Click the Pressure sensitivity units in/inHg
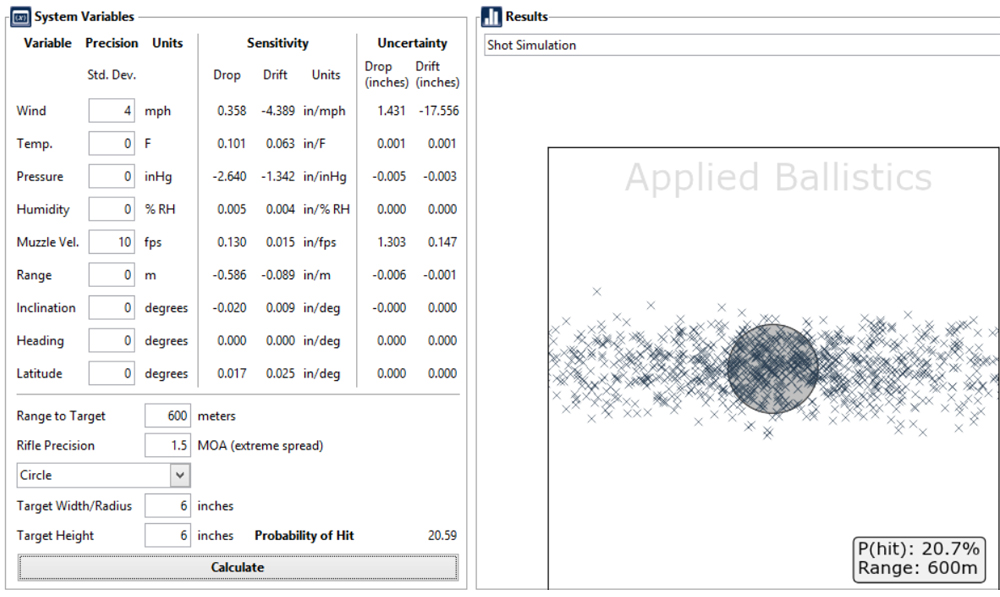This screenshot has height=597, width=1000. pyautogui.click(x=325, y=177)
